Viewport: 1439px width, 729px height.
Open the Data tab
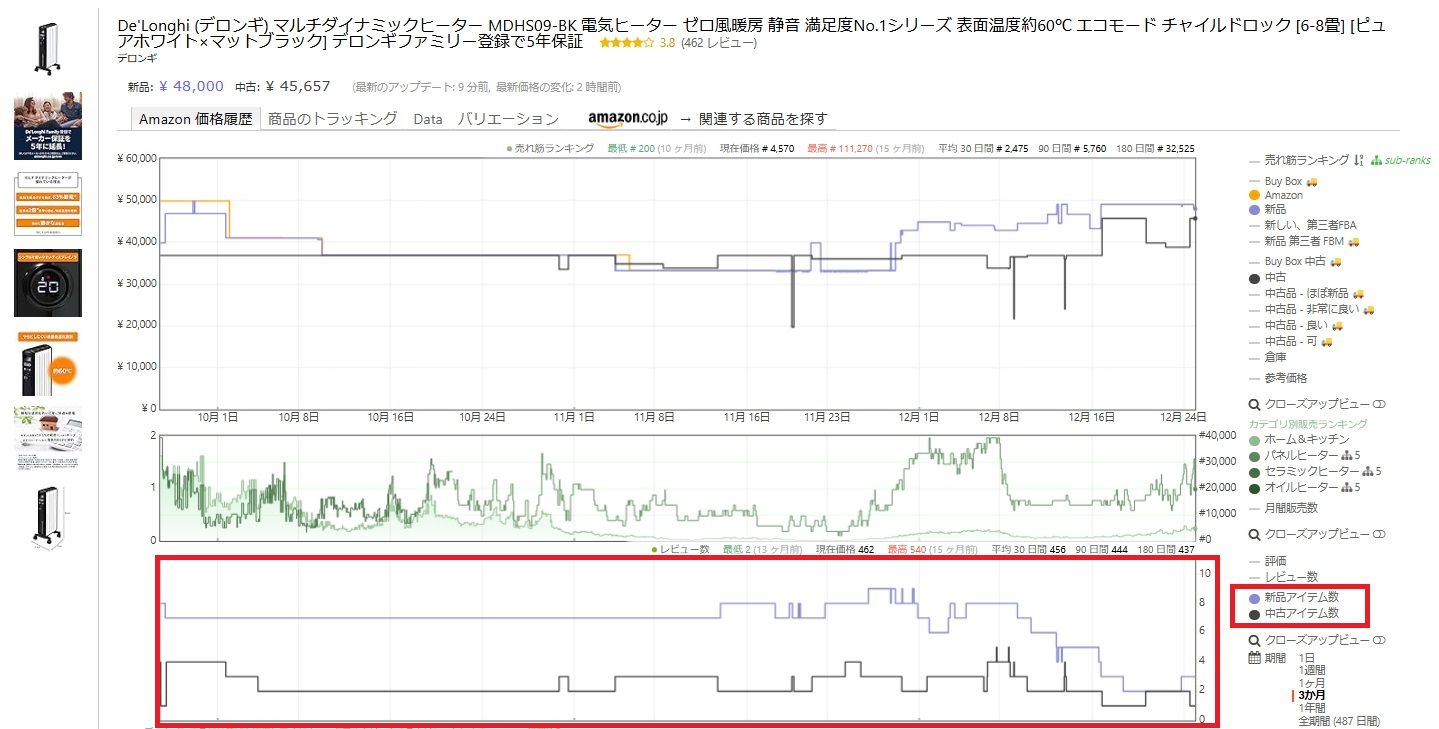(428, 119)
